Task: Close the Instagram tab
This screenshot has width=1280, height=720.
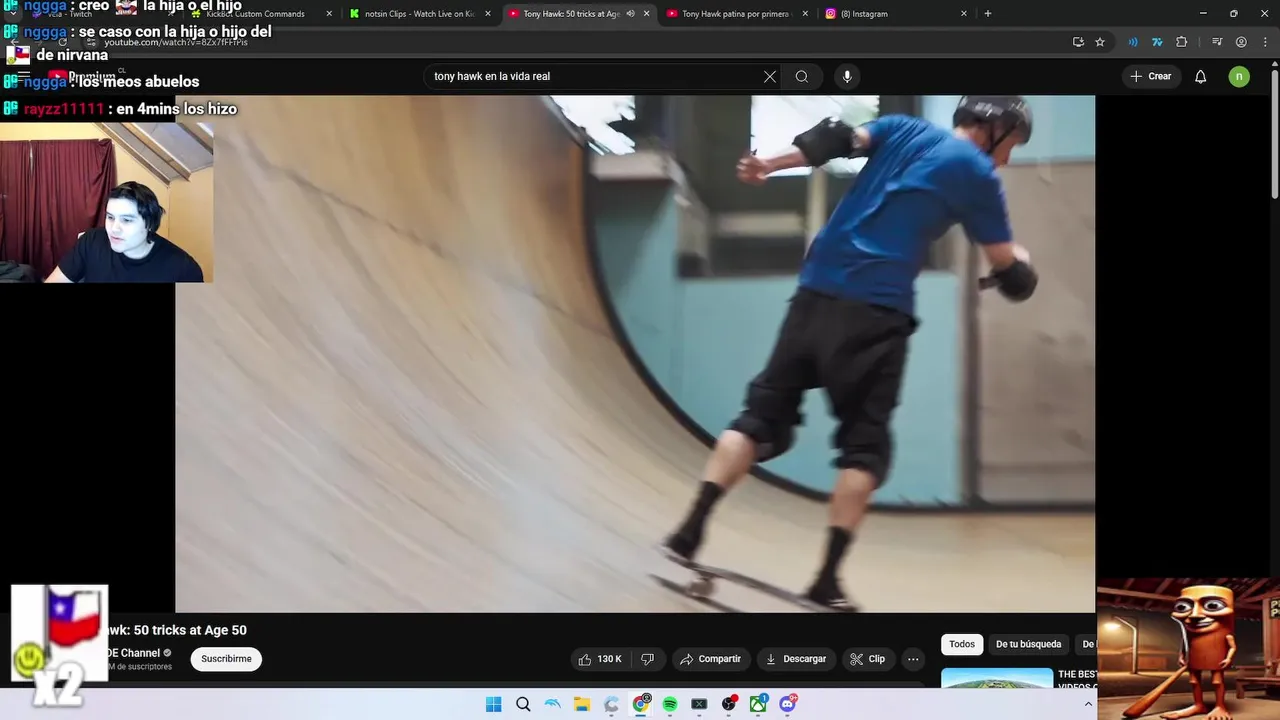Action: coord(964,14)
